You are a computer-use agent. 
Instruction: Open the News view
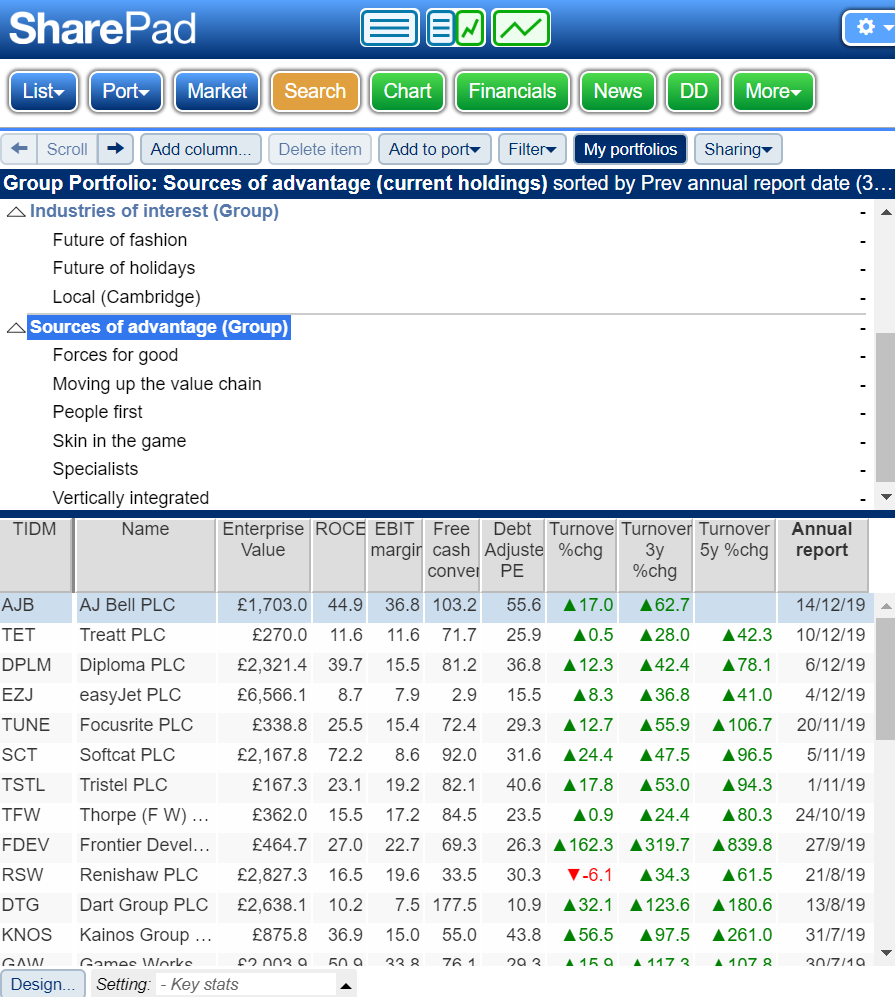tap(618, 91)
